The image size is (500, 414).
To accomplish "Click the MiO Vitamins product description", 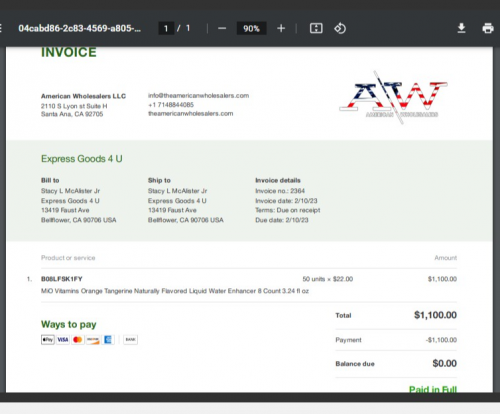I will pos(175,291).
